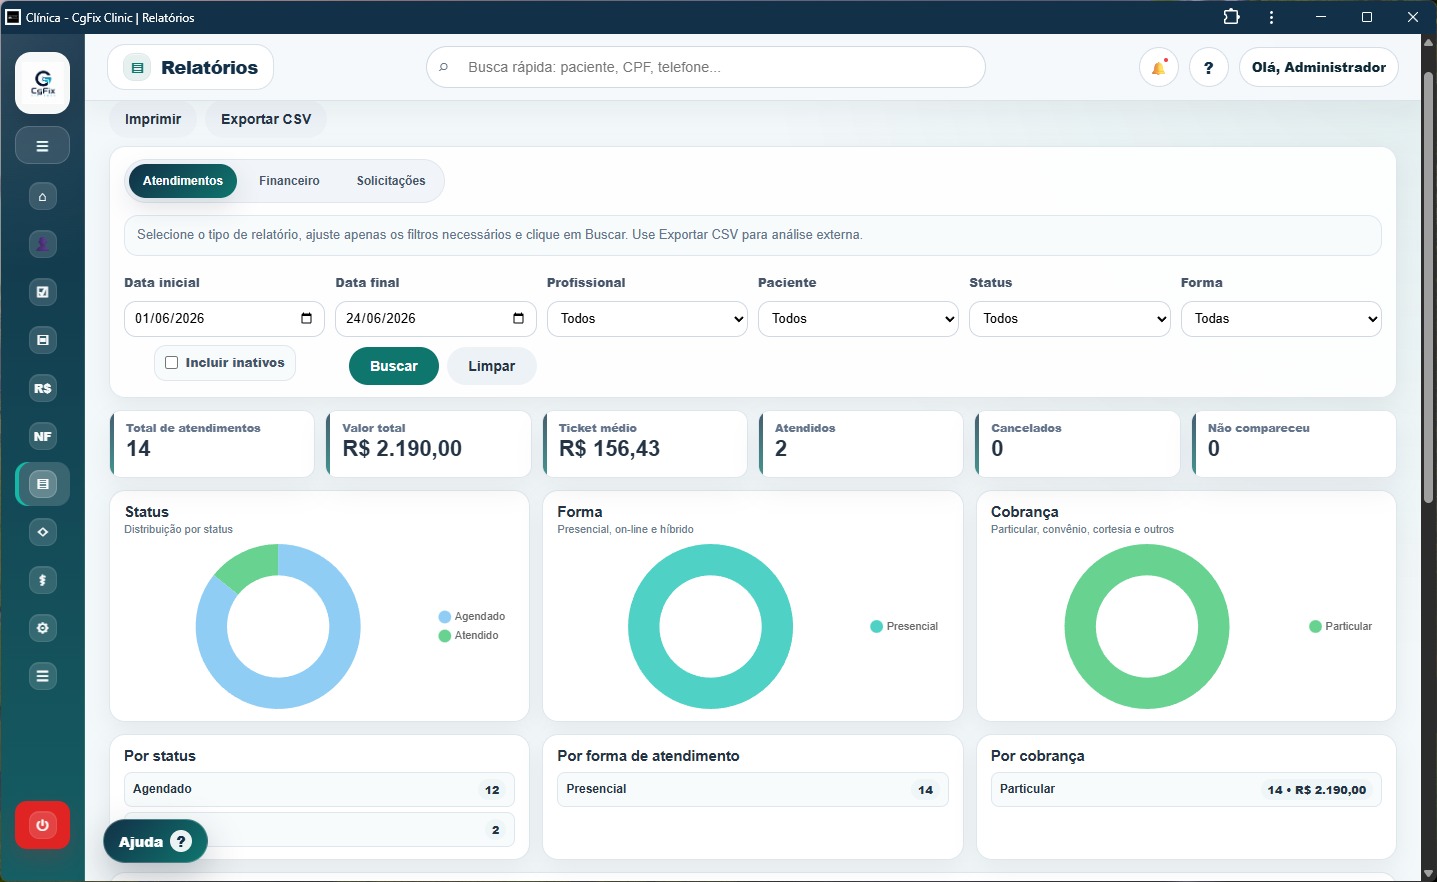
Task: Open the R$ financial sidebar icon
Action: (x=42, y=389)
